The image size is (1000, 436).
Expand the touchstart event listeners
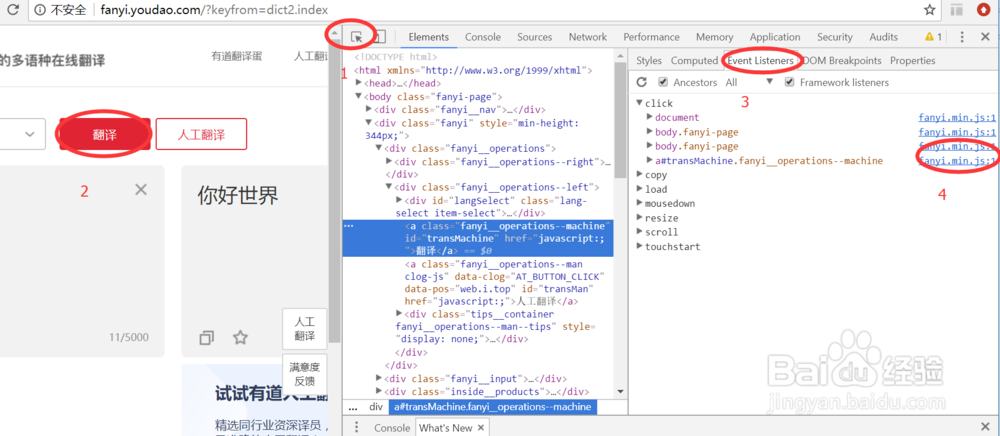[640, 247]
